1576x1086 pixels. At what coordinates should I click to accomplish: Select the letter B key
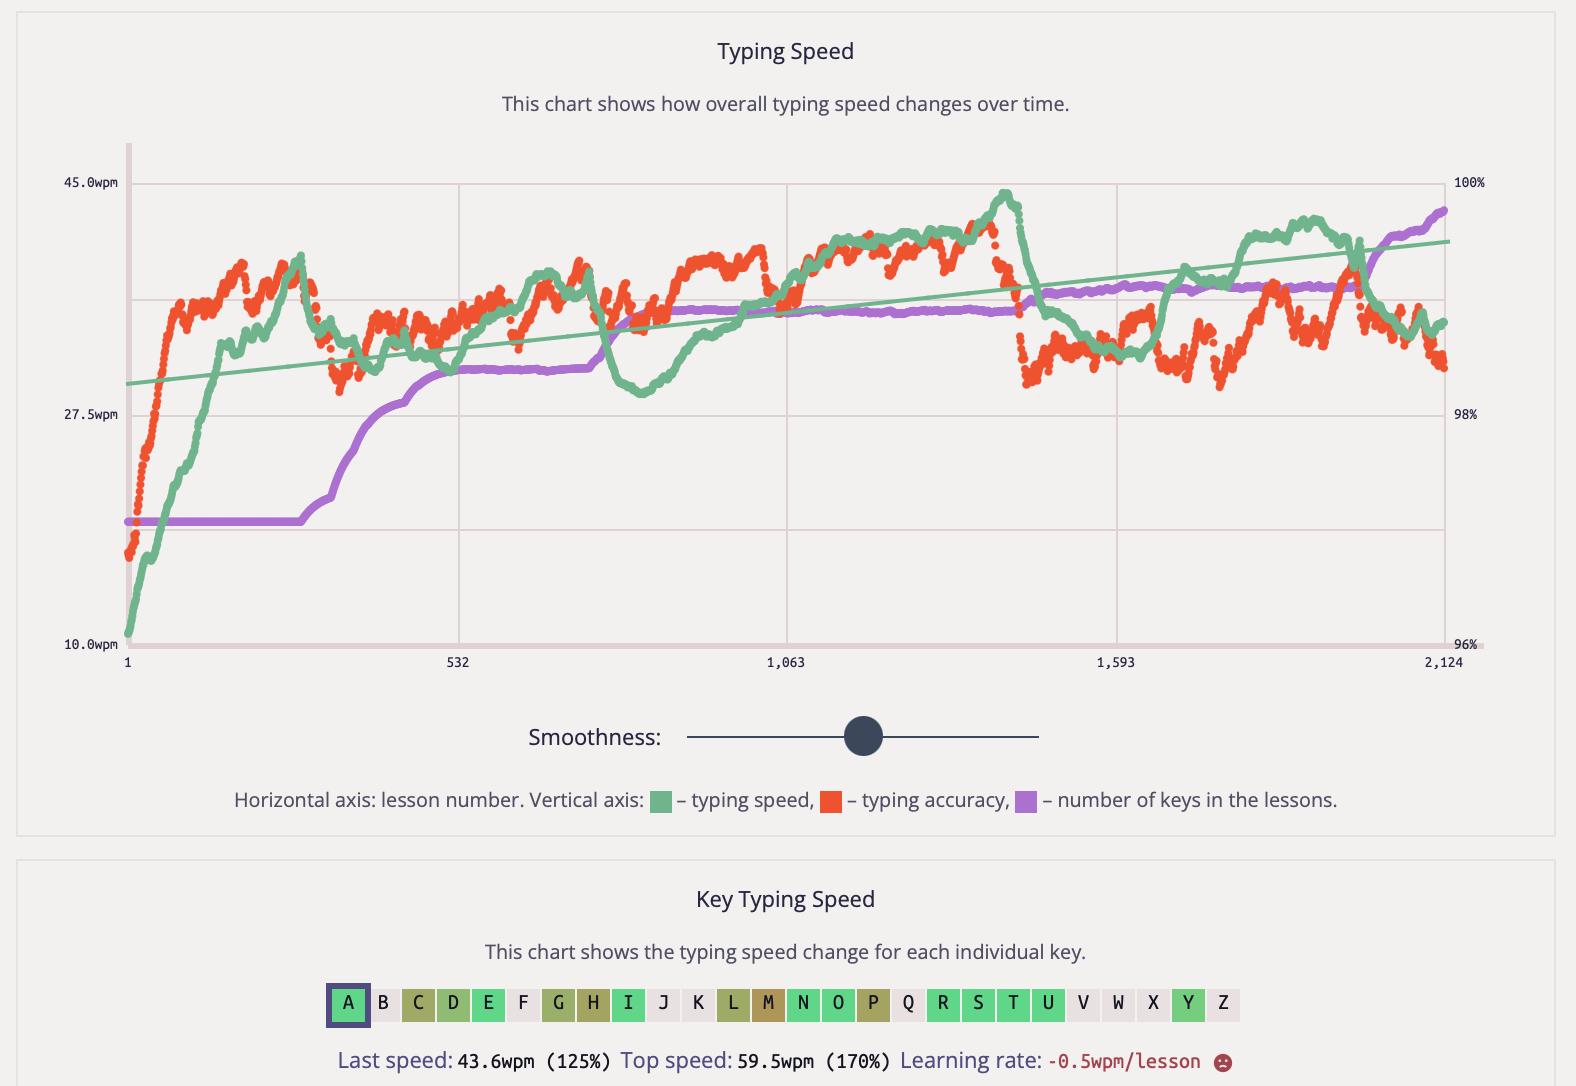(x=383, y=1004)
